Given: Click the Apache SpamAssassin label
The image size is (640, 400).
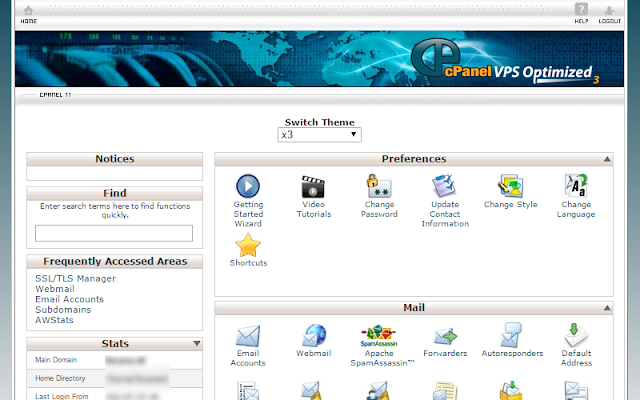Looking at the screenshot, I should click(x=382, y=358).
